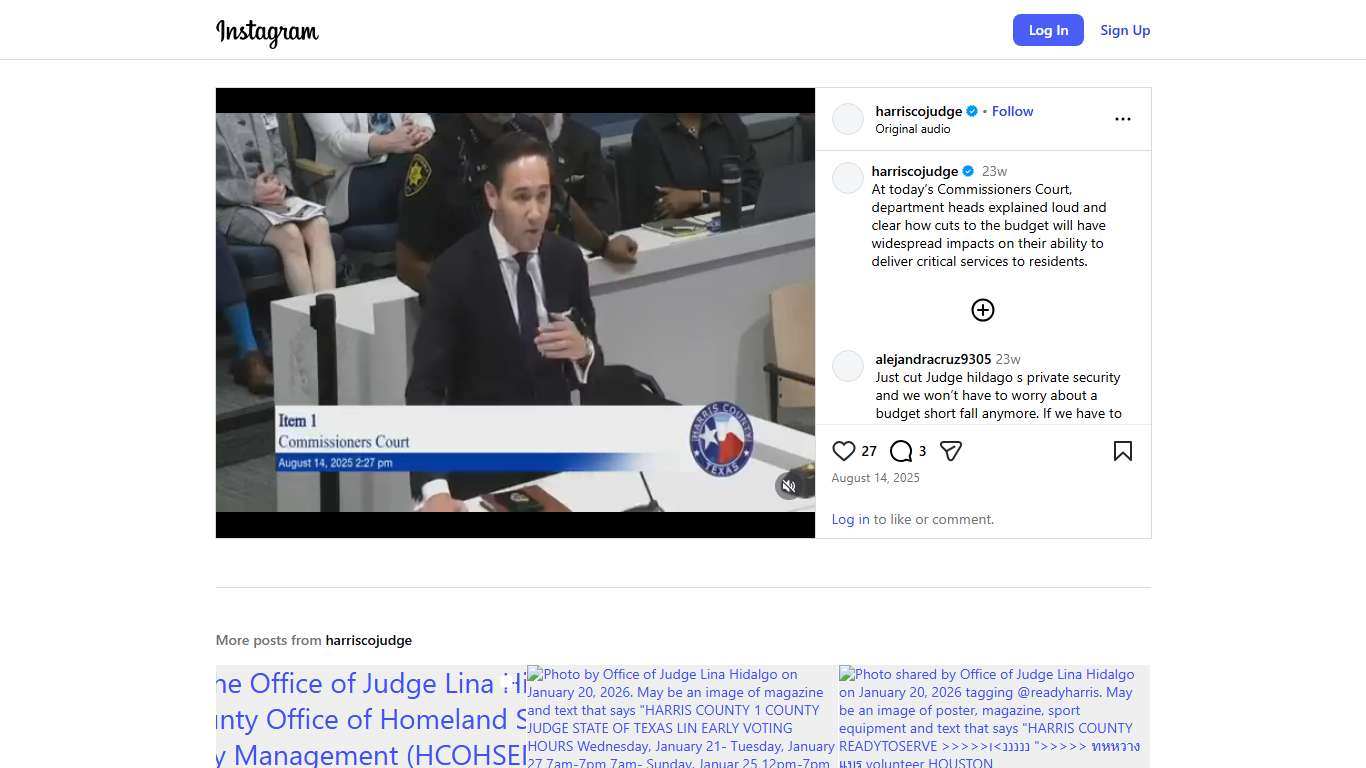Open the early voting hours post thumbnail
The width and height of the screenshot is (1366, 768).
(x=682, y=716)
